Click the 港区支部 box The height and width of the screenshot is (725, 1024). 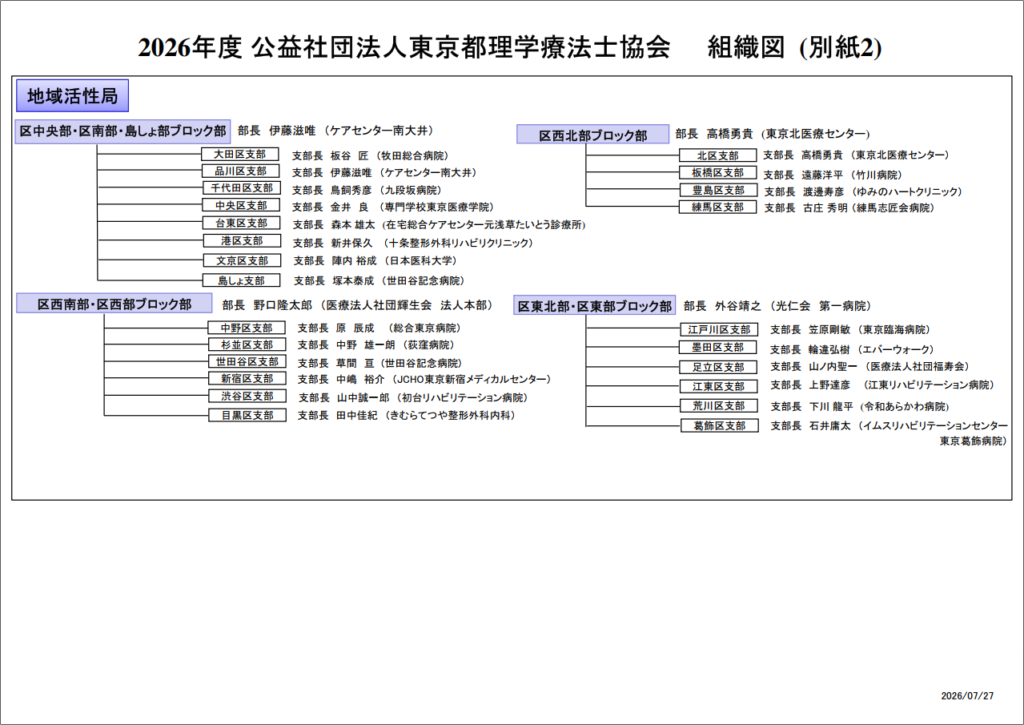coord(242,240)
